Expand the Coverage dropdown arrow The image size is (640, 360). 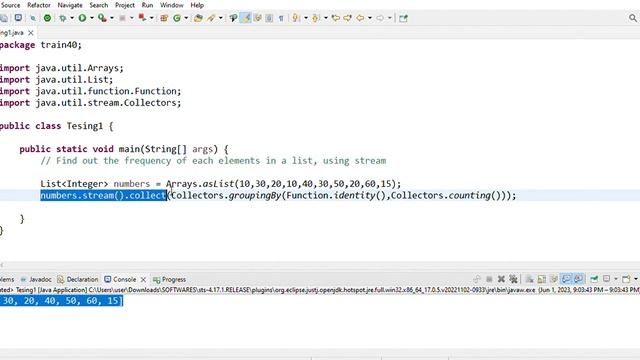(x=112, y=18)
